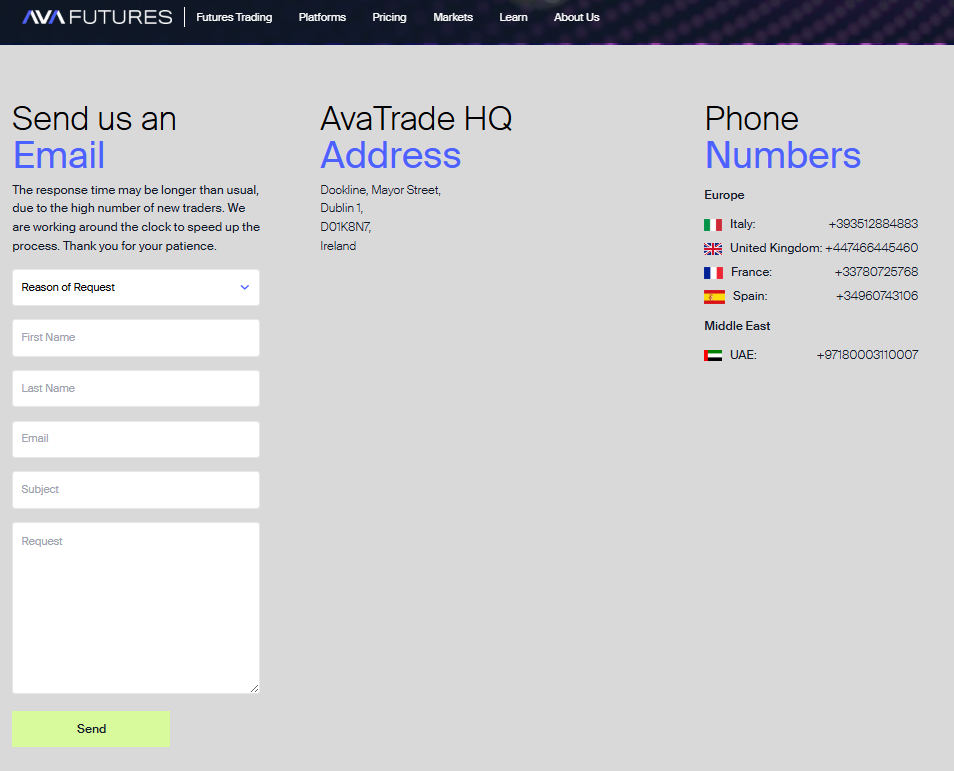Click the France flag icon
Viewport: 954px width, 771px height.
[713, 273]
